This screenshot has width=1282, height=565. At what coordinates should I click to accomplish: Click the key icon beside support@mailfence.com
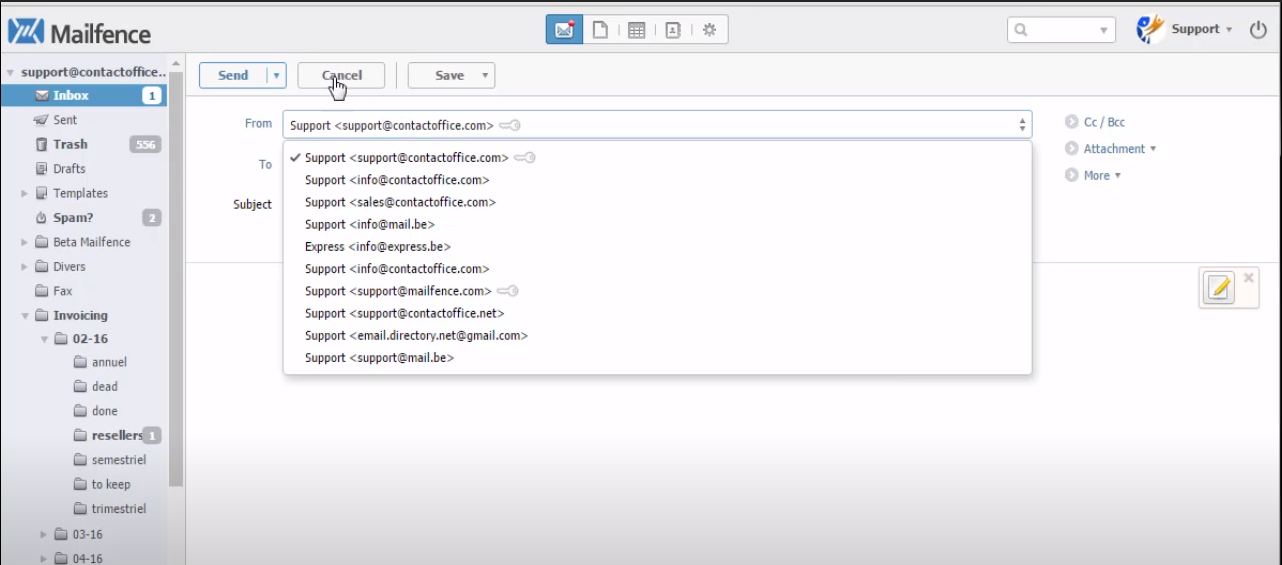[x=508, y=291]
